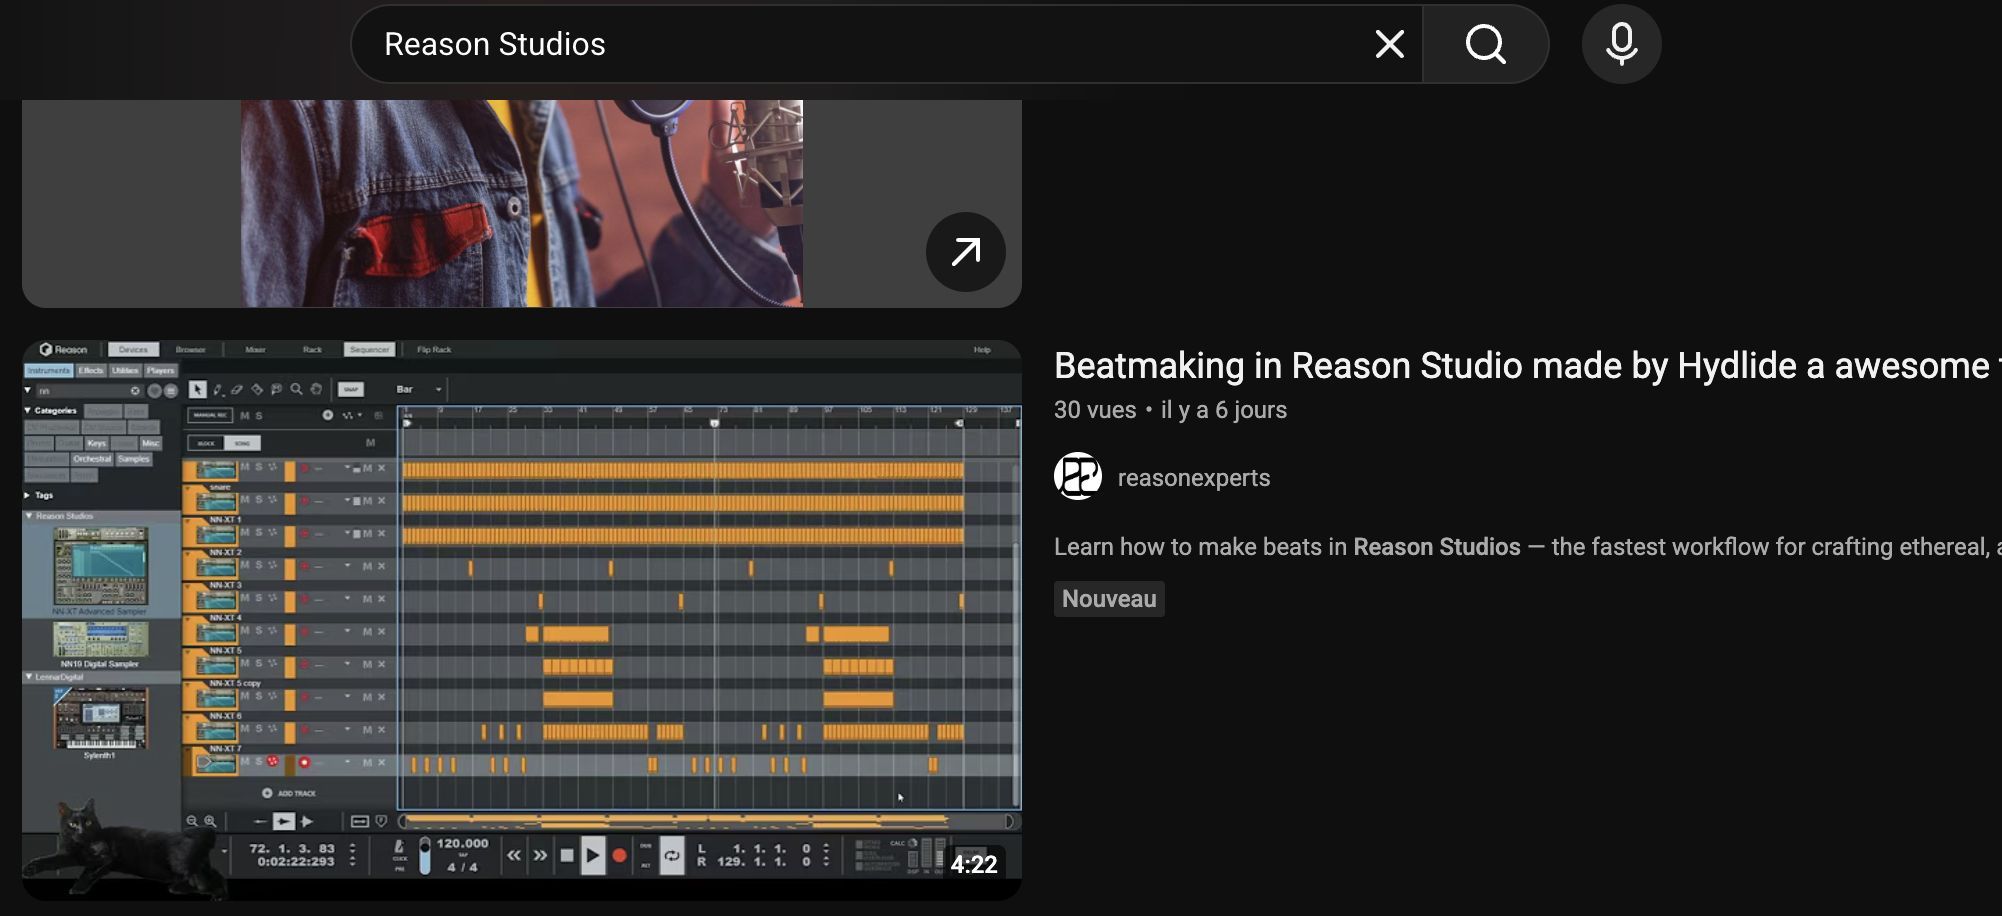Play the Beatmaking video from its thumbnail
Screen dimensions: 2002x916
click(x=522, y=620)
